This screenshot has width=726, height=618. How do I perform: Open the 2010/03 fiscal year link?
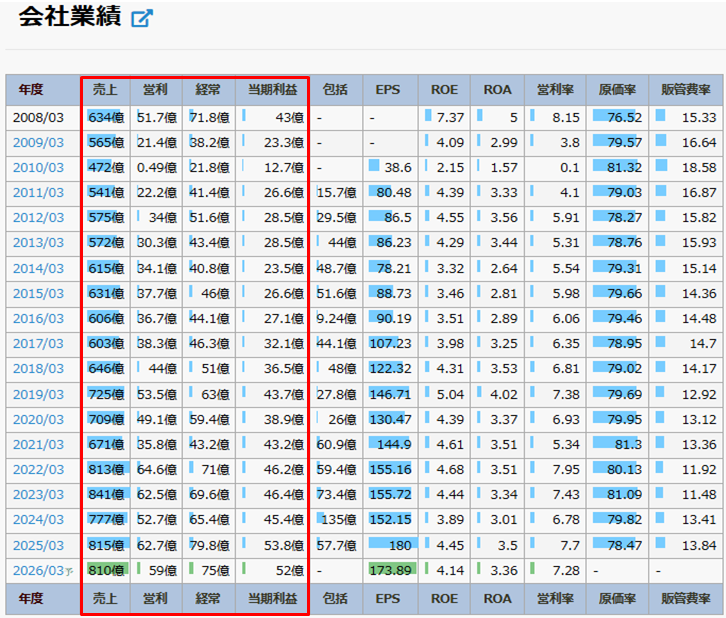(38, 167)
